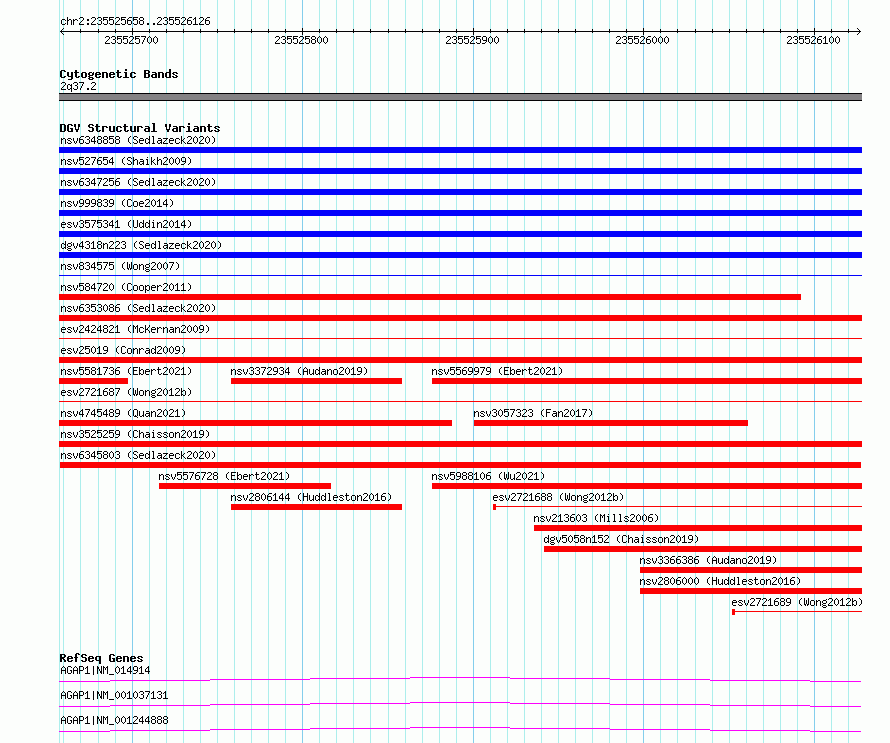Click nsv5569979 (Ebert2021) label

(497, 371)
